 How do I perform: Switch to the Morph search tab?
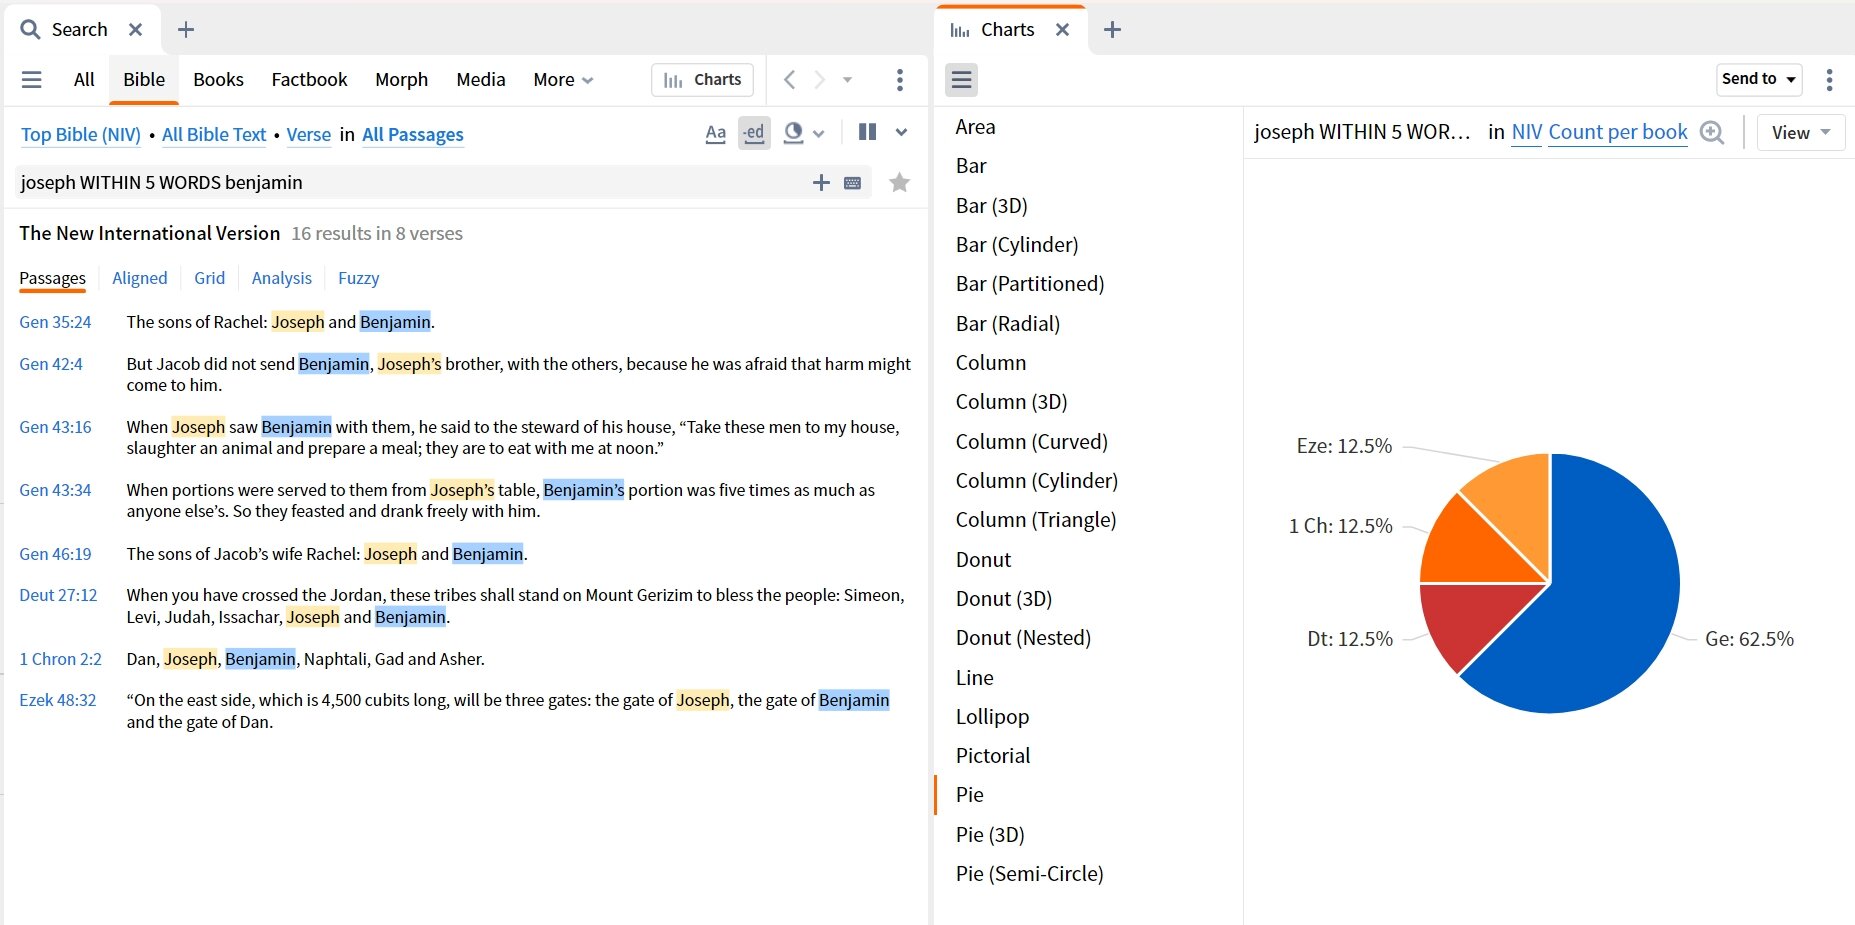pos(401,79)
